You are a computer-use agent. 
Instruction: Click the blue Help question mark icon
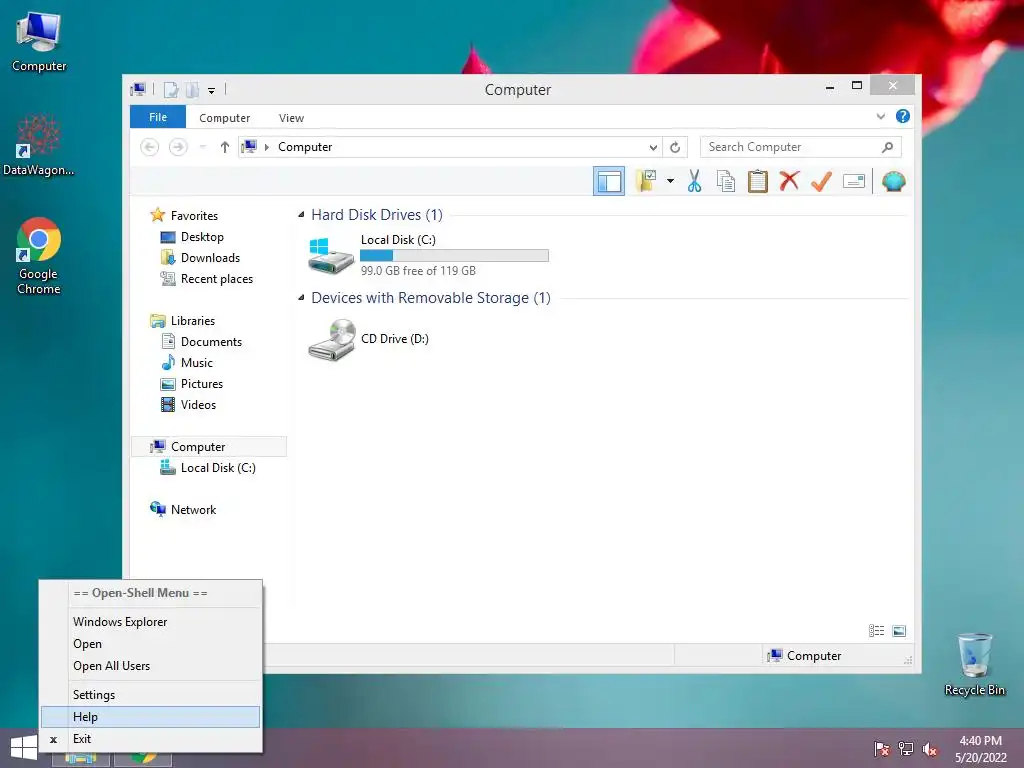(x=903, y=116)
